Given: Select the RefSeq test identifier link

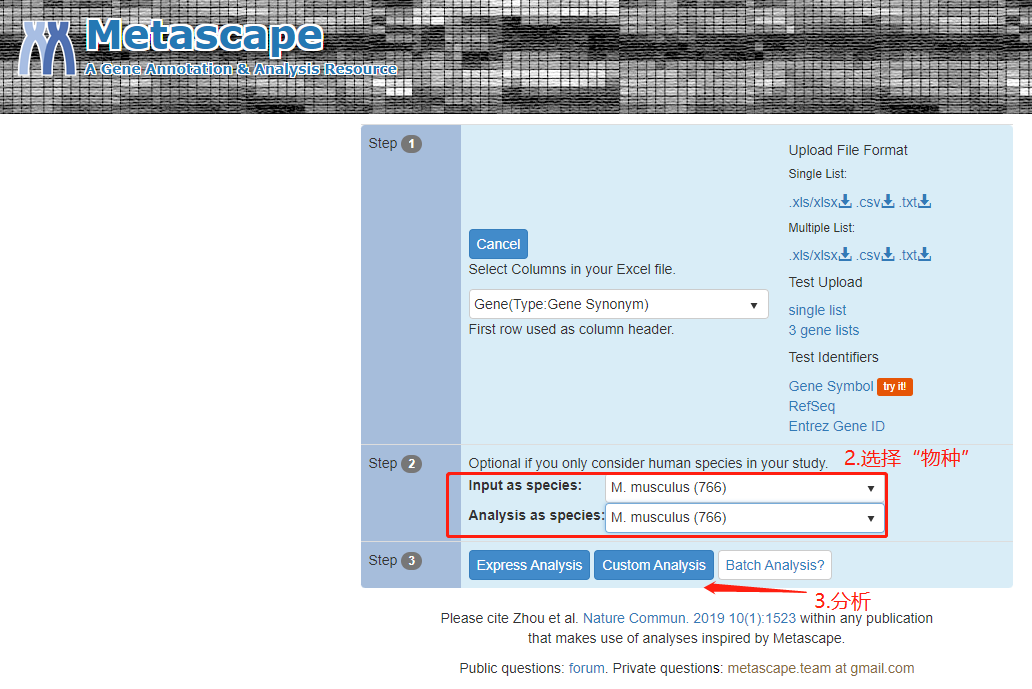Looking at the screenshot, I should (x=811, y=406).
